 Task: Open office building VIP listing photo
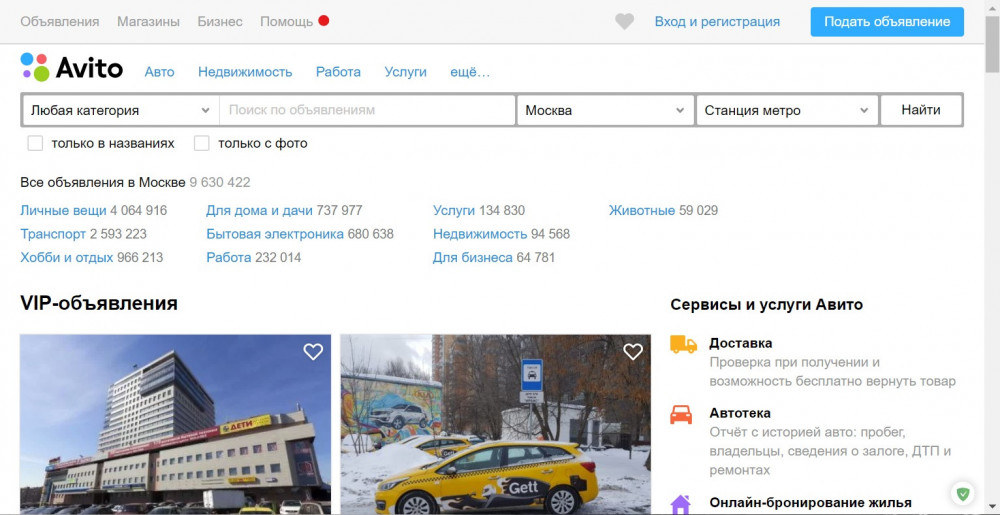pos(175,424)
